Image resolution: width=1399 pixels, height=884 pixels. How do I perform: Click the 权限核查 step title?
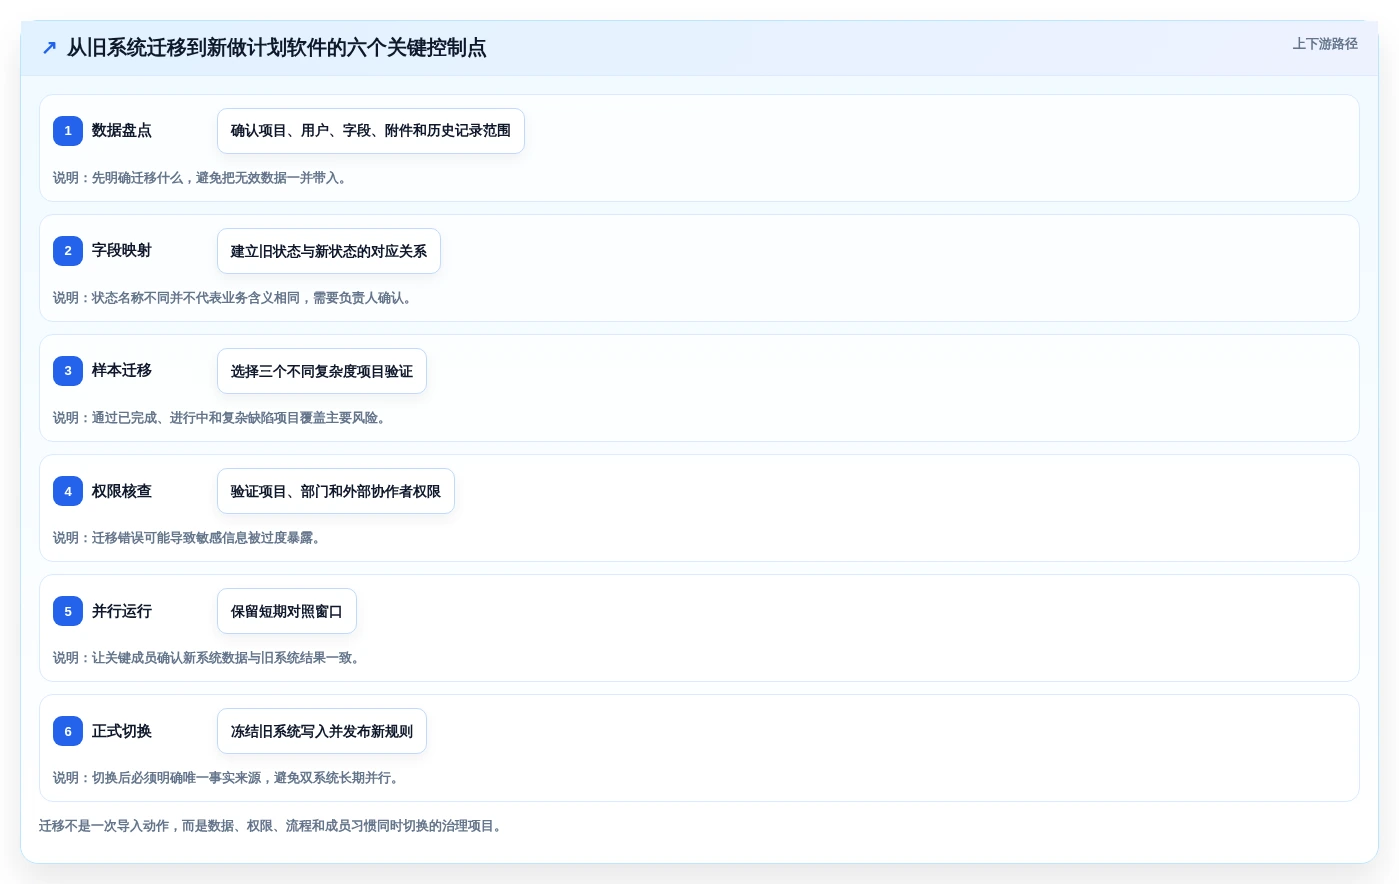[122, 491]
